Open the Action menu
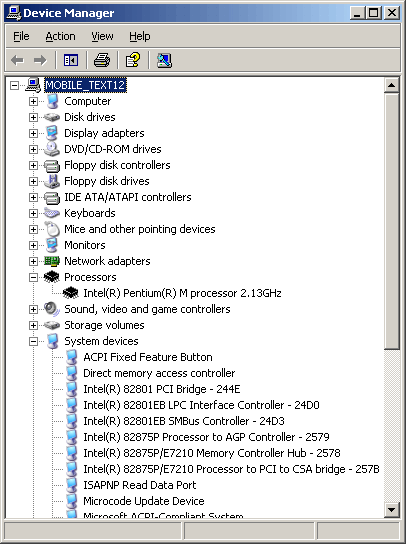The image size is (406, 544). point(60,36)
